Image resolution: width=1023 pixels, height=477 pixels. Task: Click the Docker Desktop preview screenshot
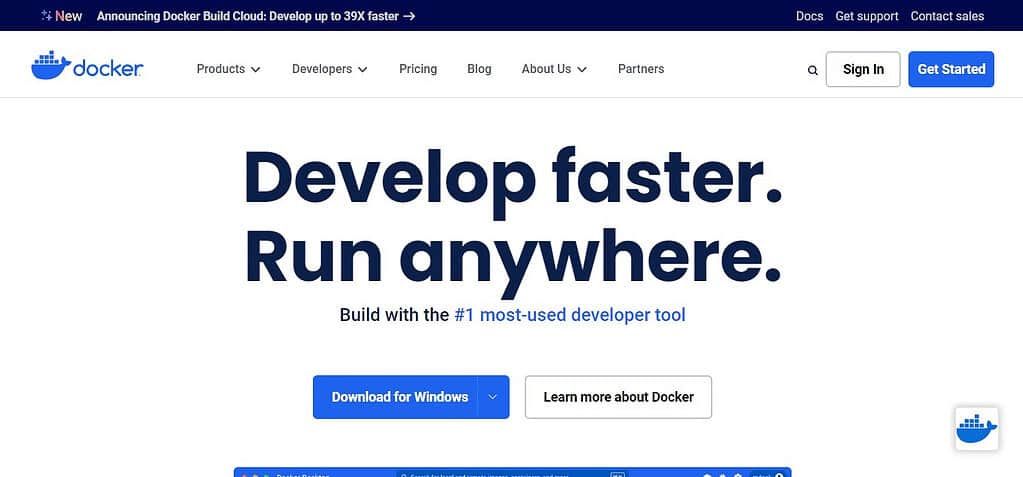512,472
